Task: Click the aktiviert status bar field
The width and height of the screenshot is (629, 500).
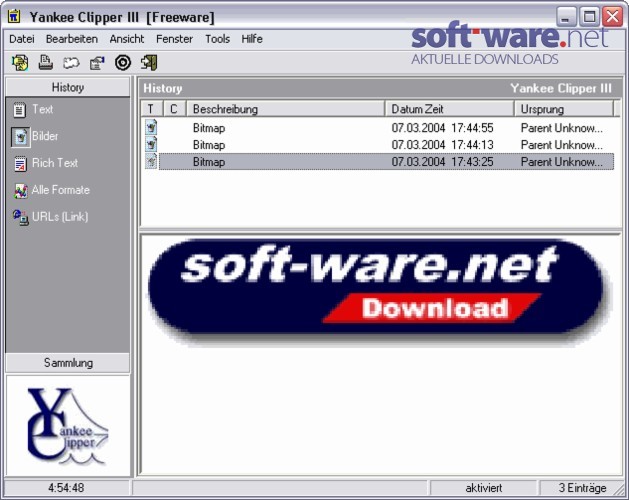Action: point(483,488)
